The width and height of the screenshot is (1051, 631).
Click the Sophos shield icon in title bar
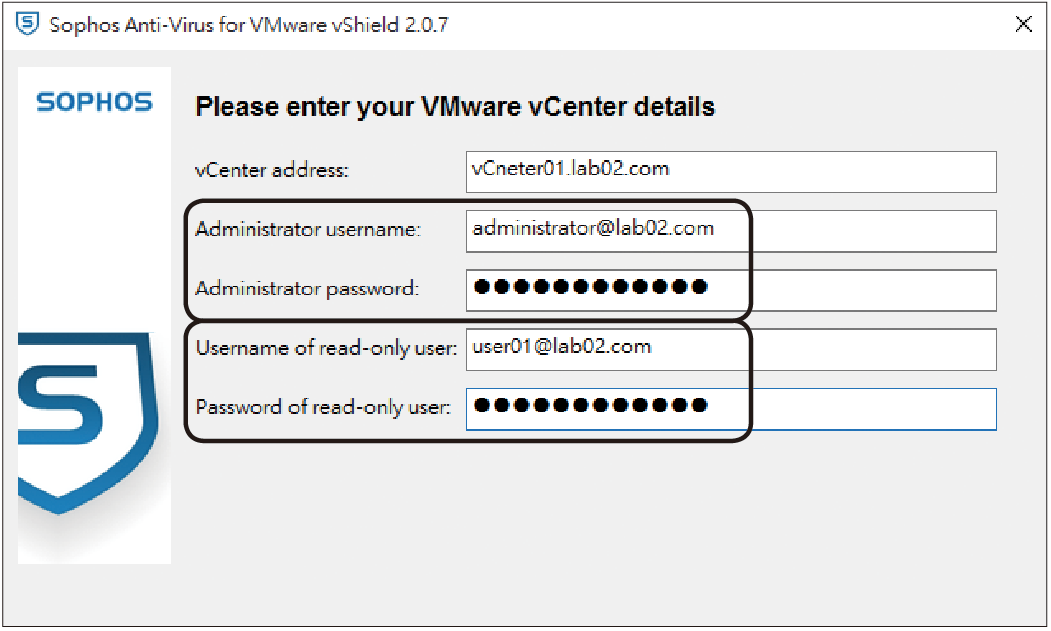(x=27, y=24)
